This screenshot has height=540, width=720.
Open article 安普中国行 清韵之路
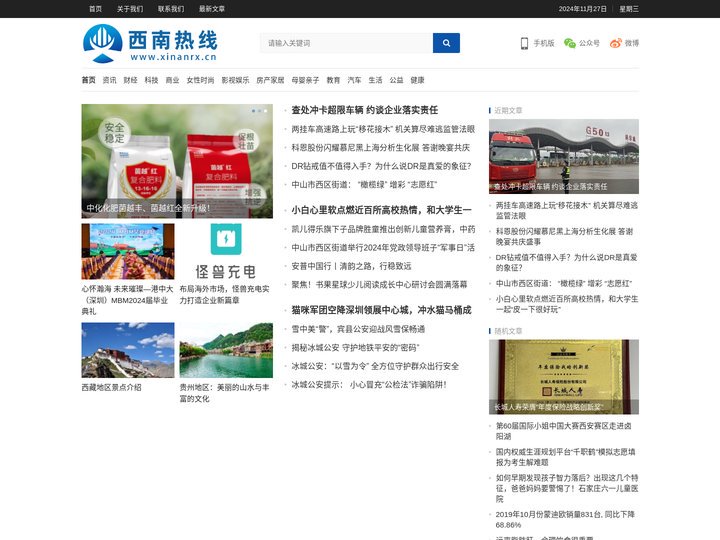[351, 266]
